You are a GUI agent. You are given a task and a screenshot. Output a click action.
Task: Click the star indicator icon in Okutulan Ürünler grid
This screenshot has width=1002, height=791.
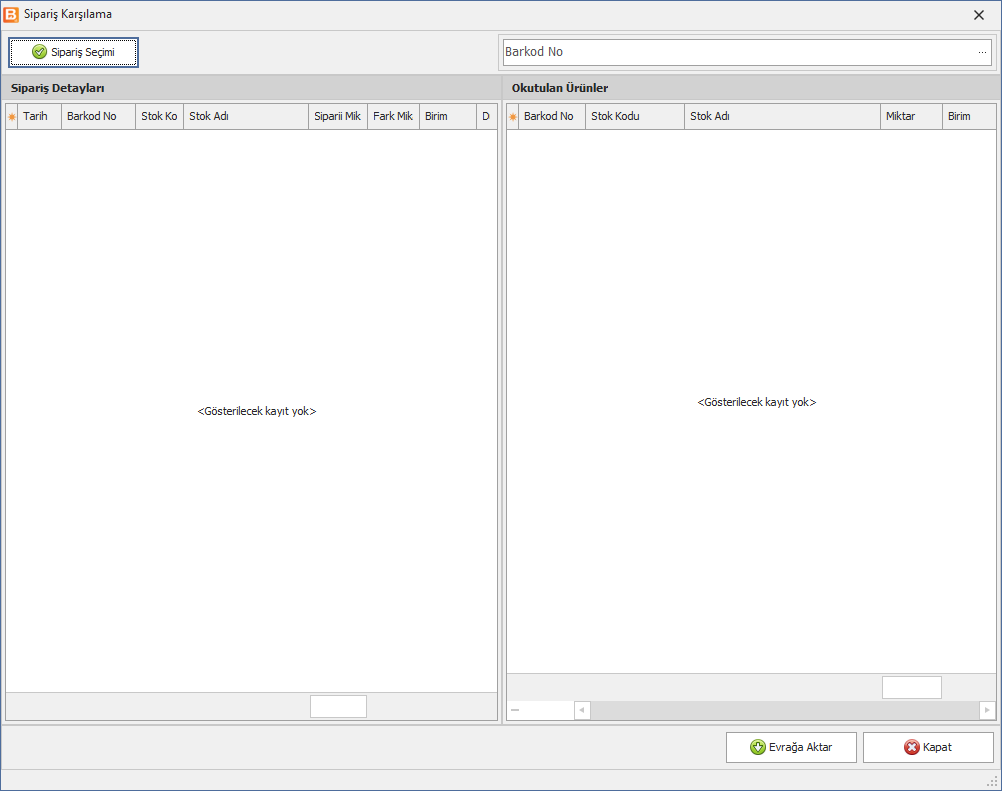click(513, 116)
